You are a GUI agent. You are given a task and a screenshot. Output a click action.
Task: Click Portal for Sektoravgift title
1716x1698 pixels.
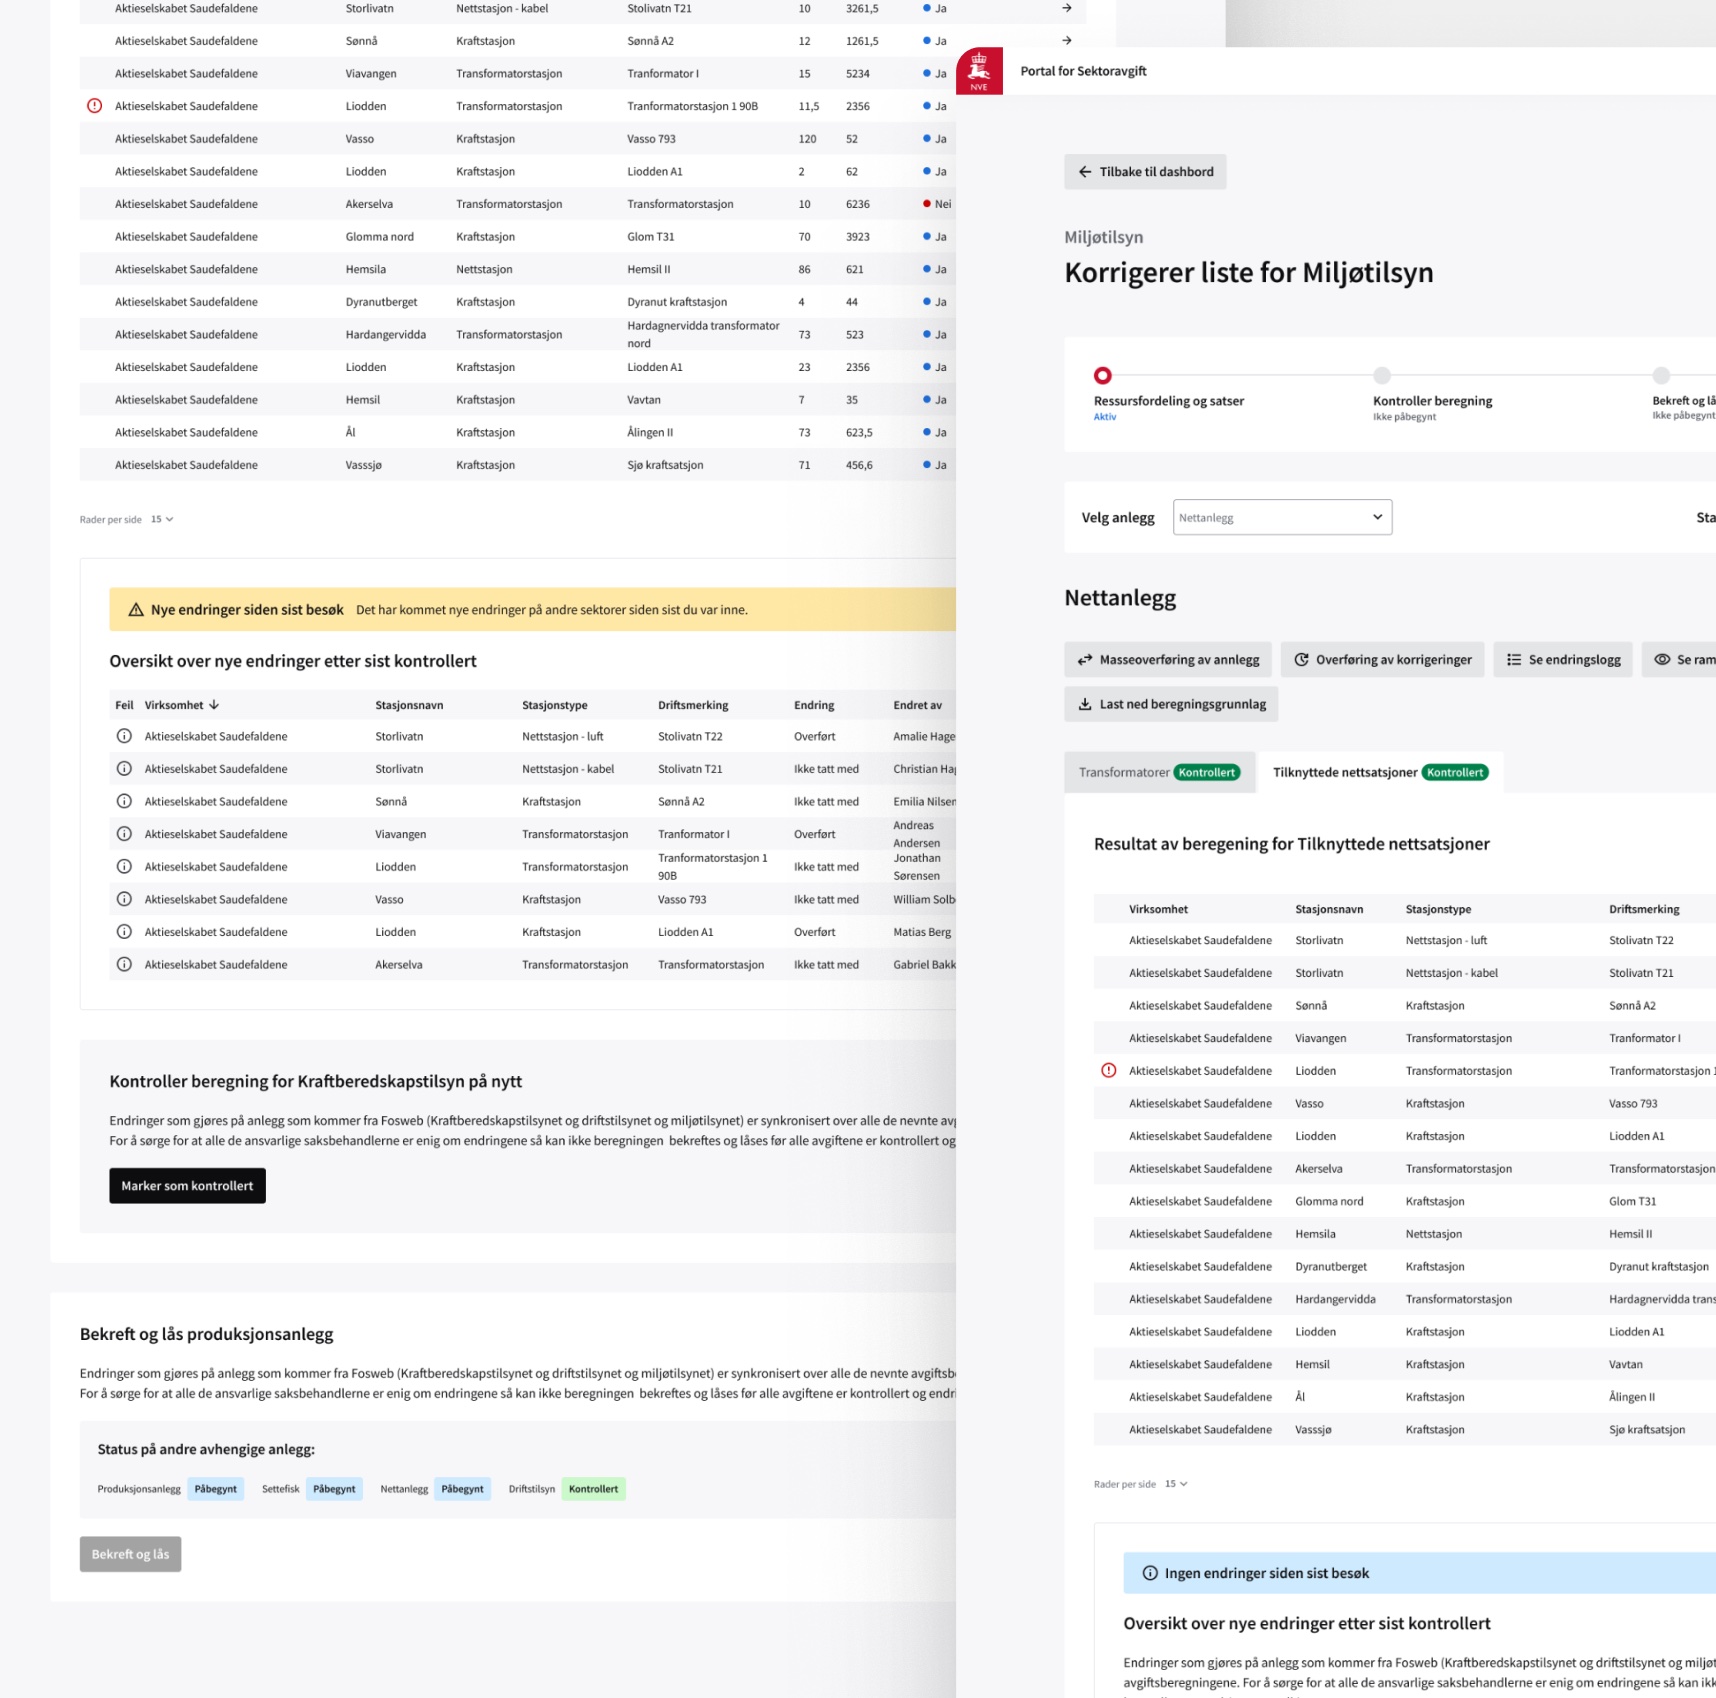coord(1083,71)
